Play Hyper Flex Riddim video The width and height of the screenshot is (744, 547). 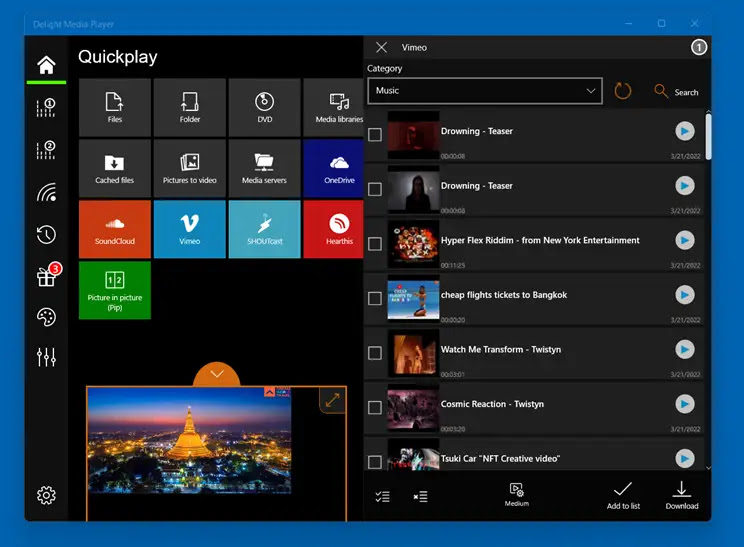(685, 240)
